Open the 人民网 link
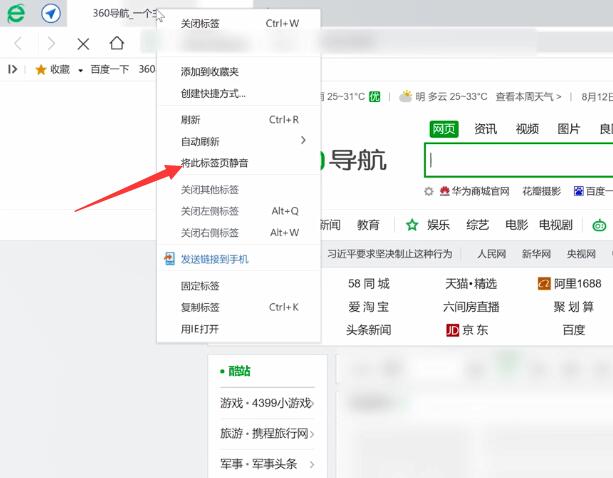613x478 pixels. [x=491, y=254]
